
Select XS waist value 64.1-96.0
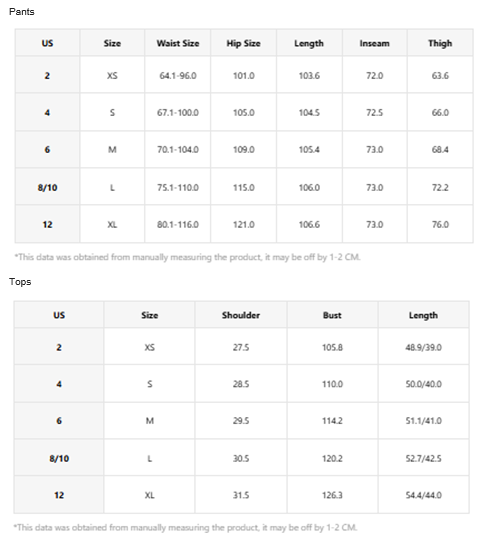point(178,75)
